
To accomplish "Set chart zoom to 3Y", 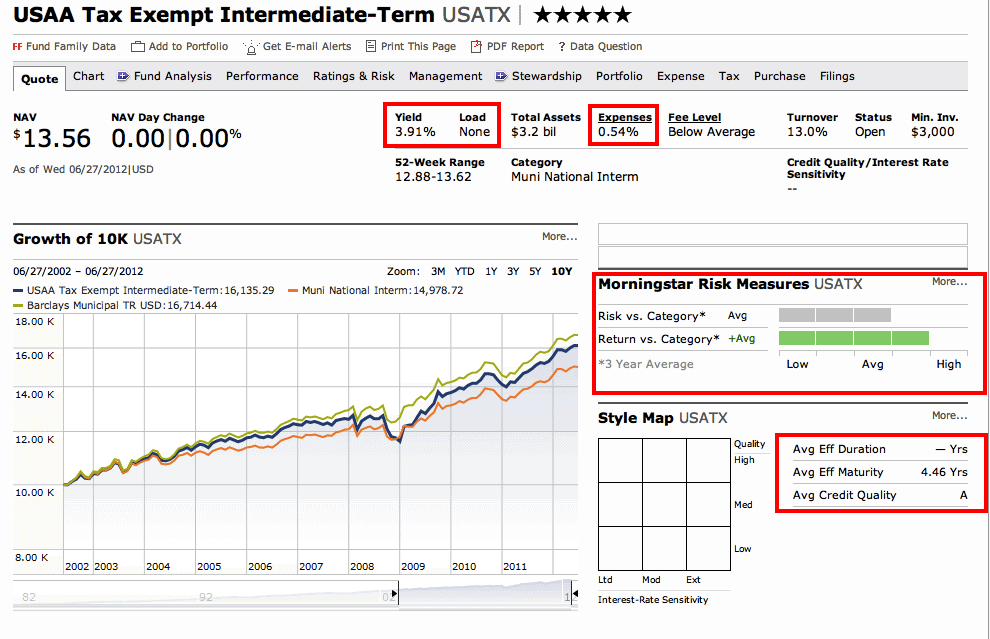I will click(513, 272).
